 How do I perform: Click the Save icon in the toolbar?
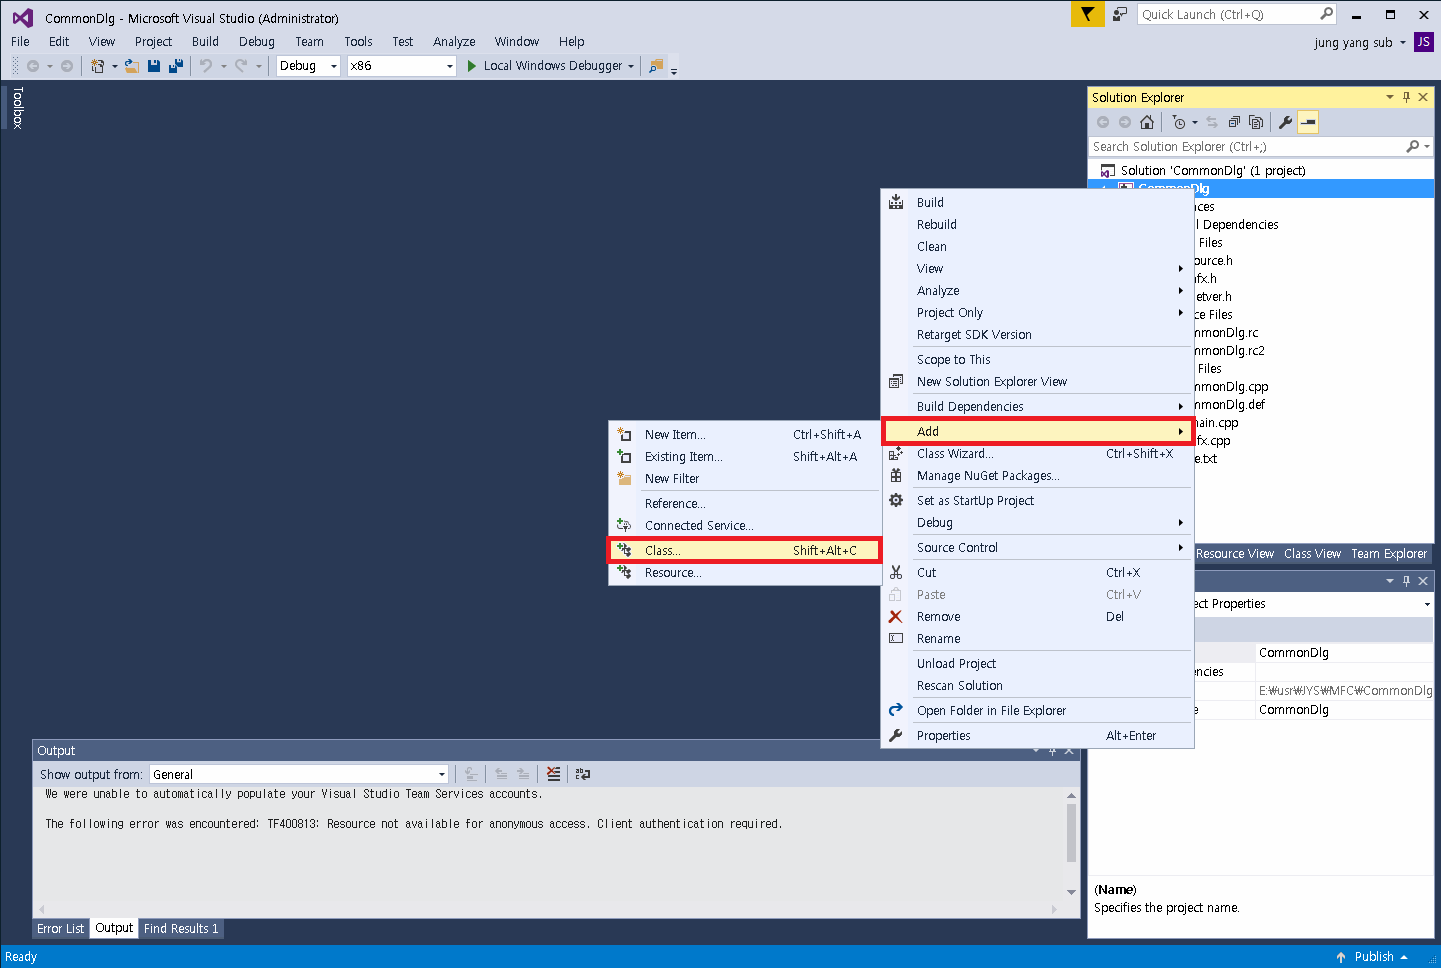[x=154, y=66]
